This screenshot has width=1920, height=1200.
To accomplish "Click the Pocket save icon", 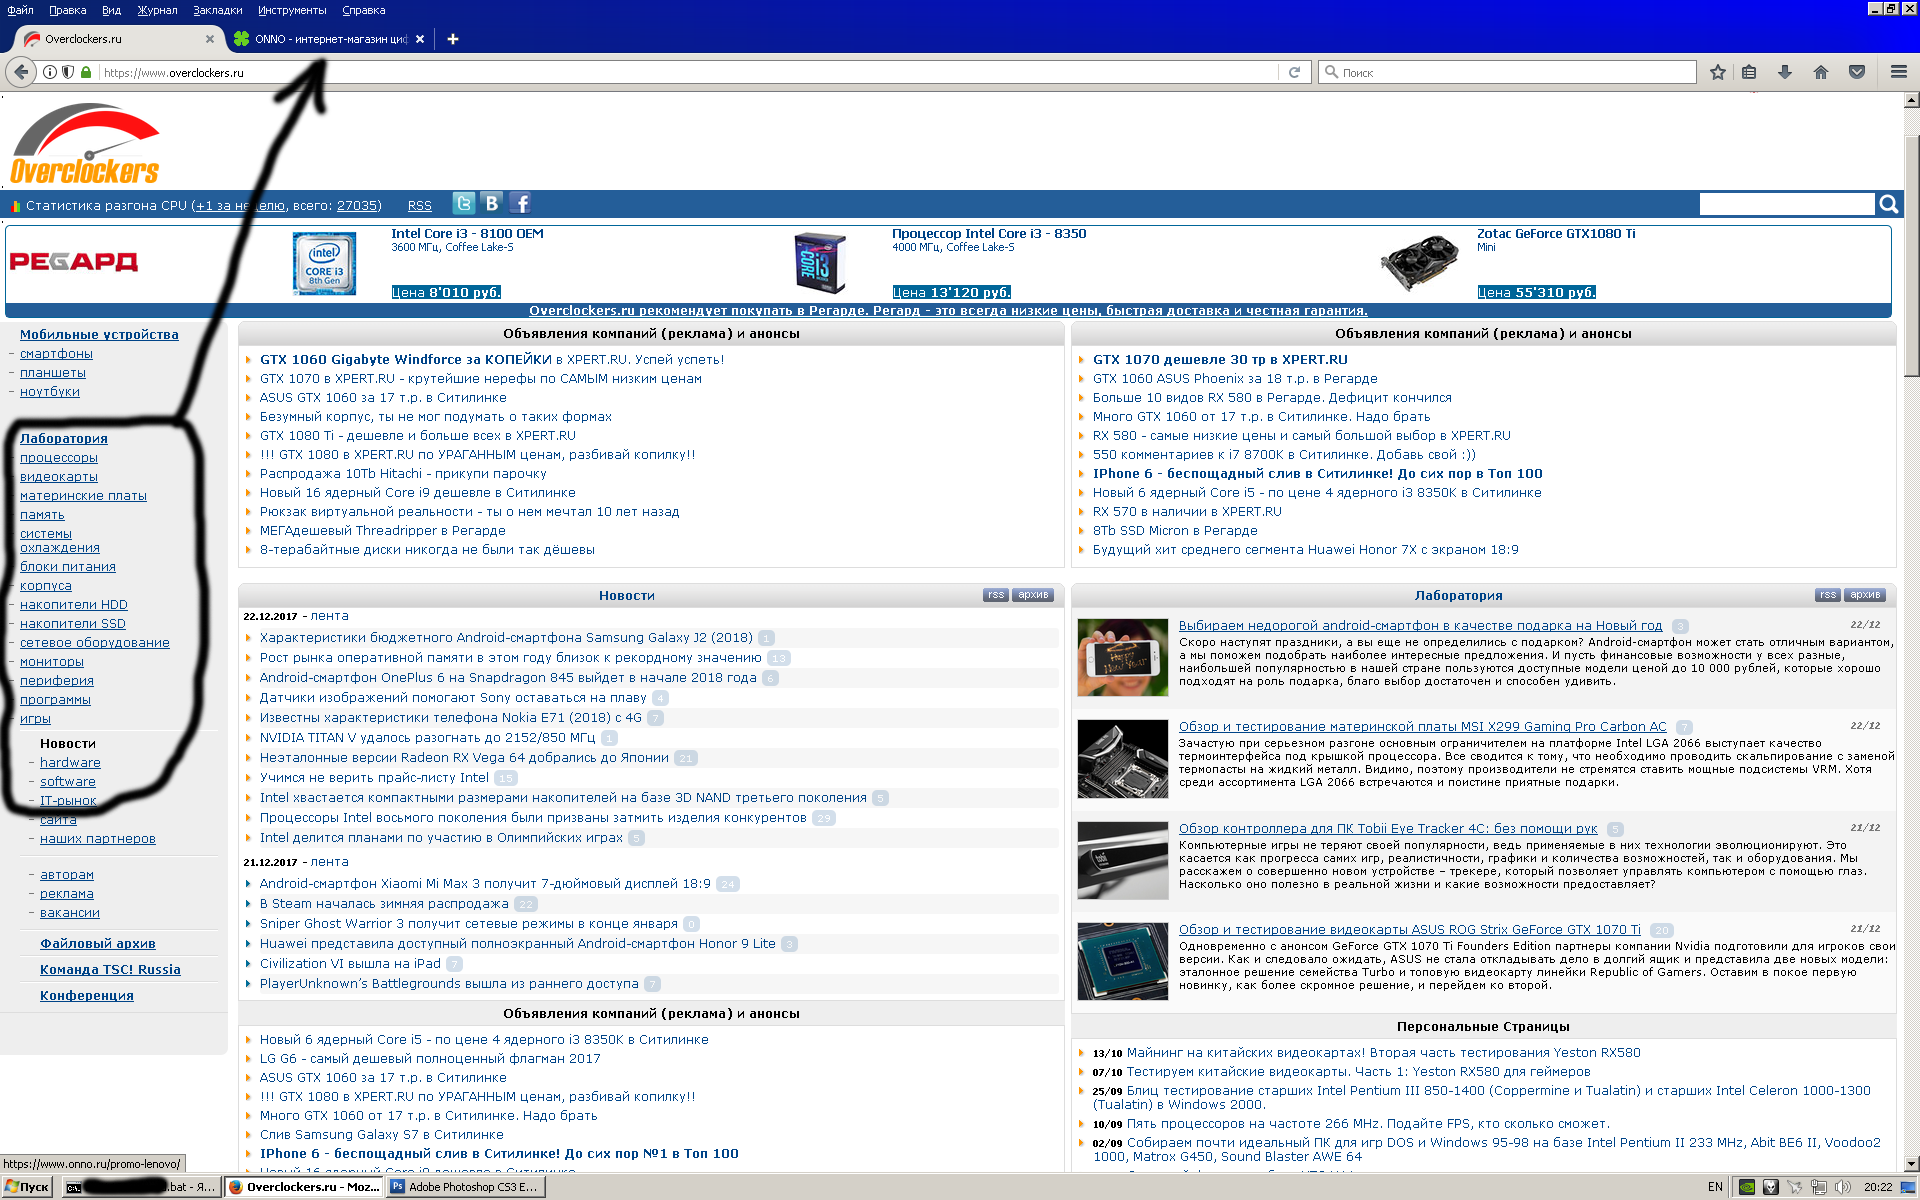I will point(1857,72).
